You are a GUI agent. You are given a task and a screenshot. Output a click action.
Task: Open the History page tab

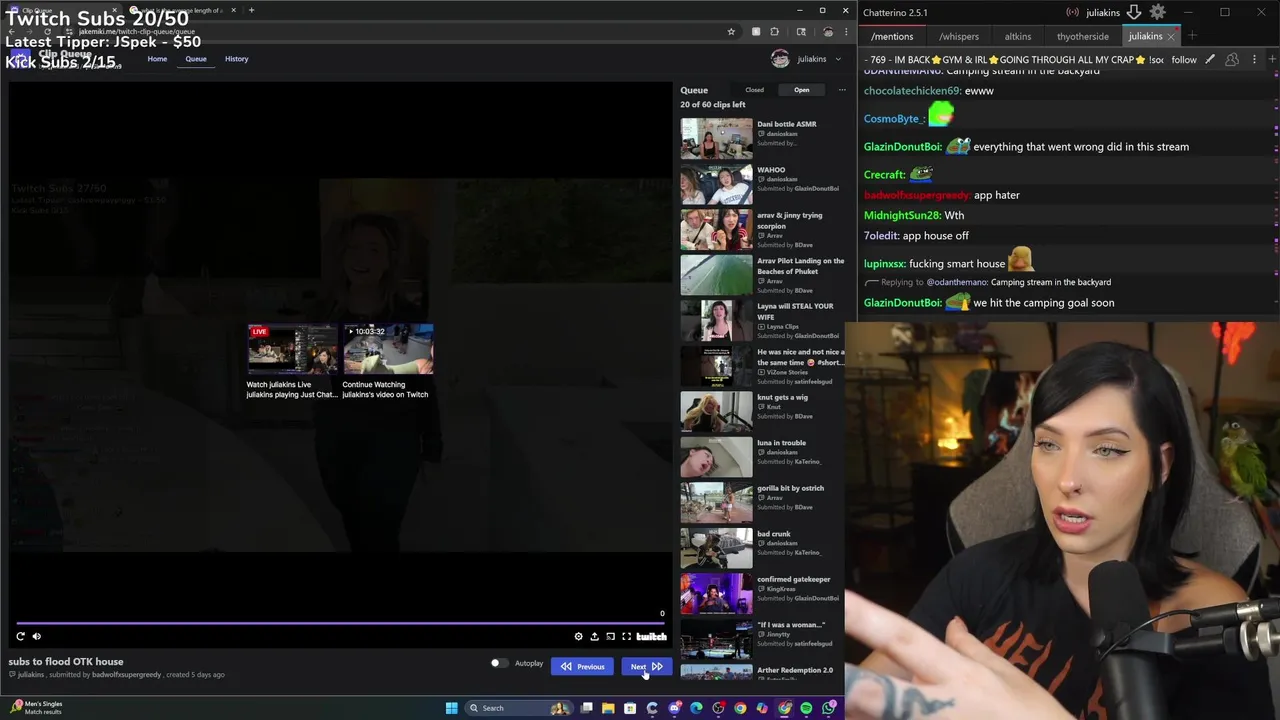coord(236,59)
